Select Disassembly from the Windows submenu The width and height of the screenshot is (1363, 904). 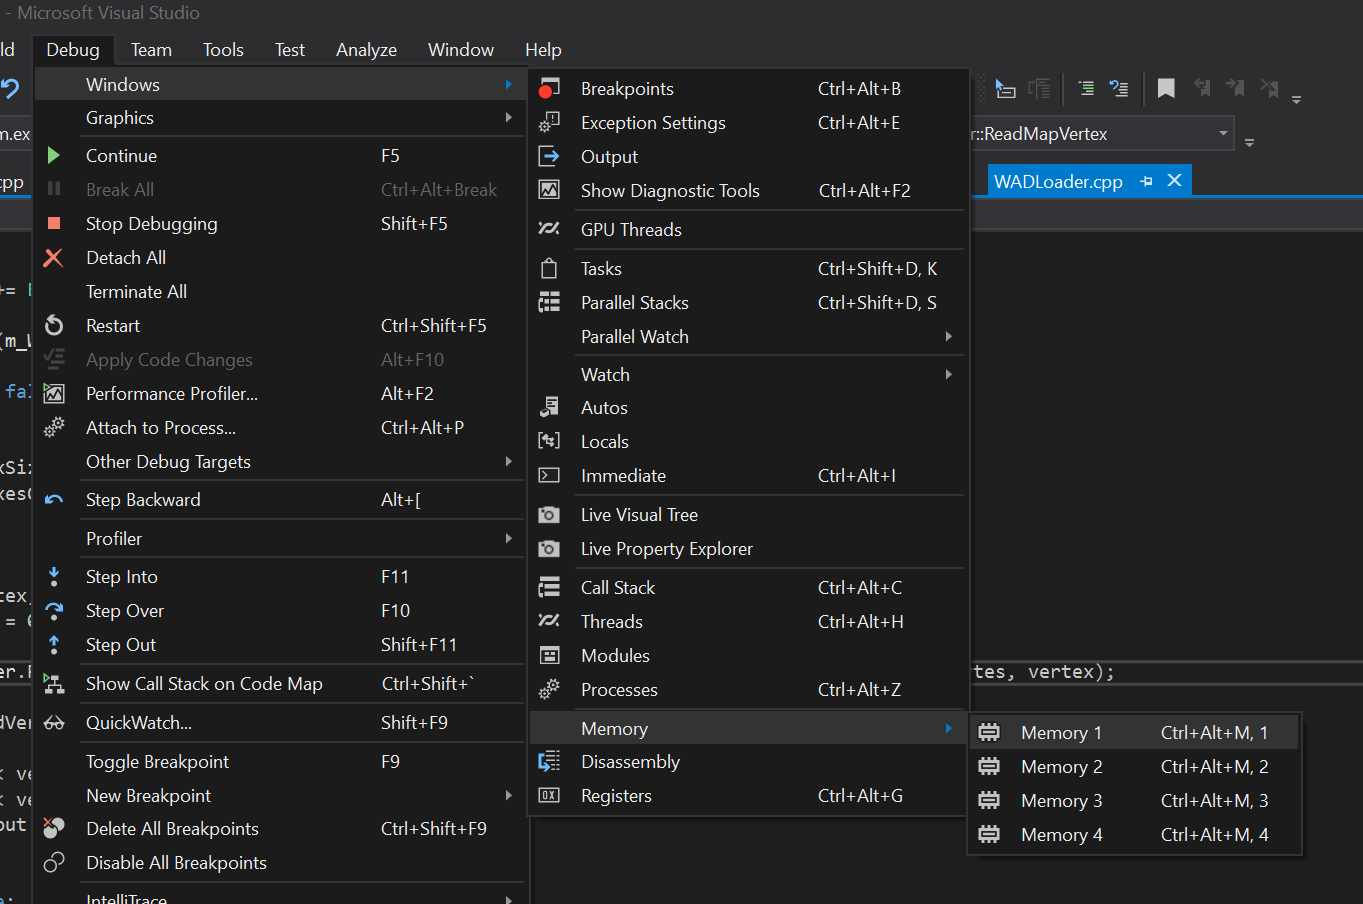[630, 762]
